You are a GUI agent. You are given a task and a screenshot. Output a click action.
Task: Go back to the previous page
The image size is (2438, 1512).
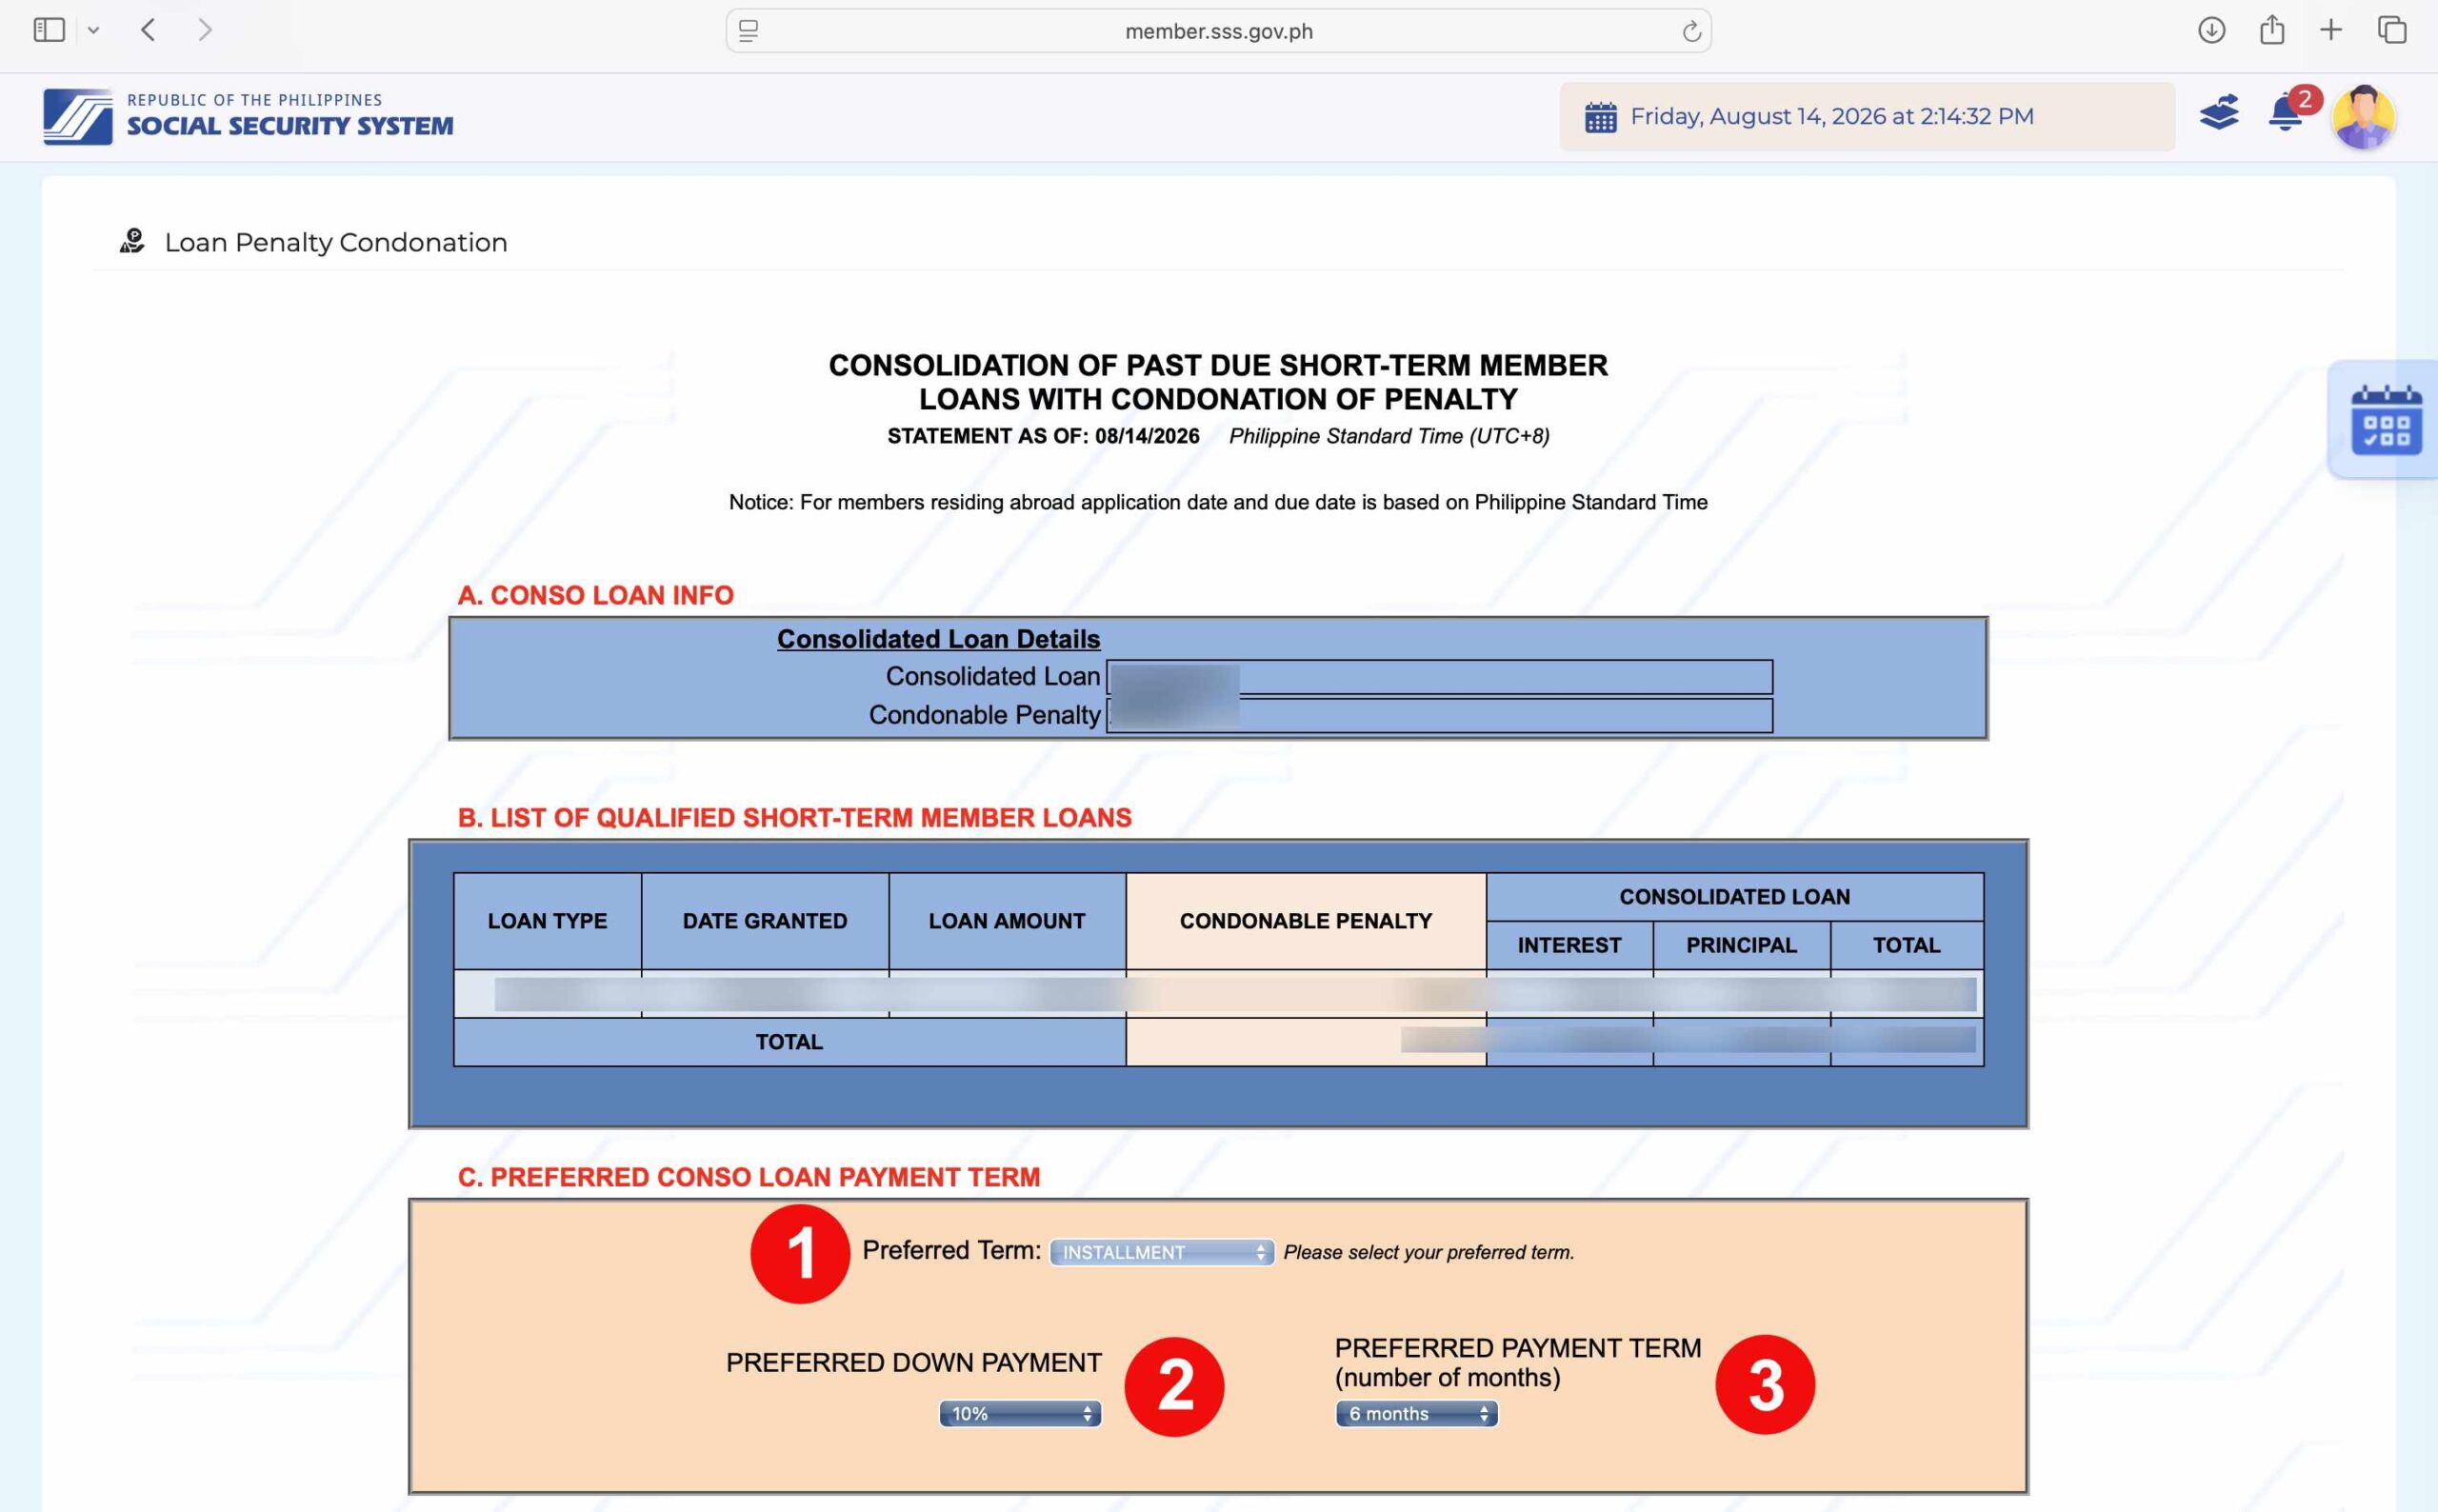click(x=148, y=30)
